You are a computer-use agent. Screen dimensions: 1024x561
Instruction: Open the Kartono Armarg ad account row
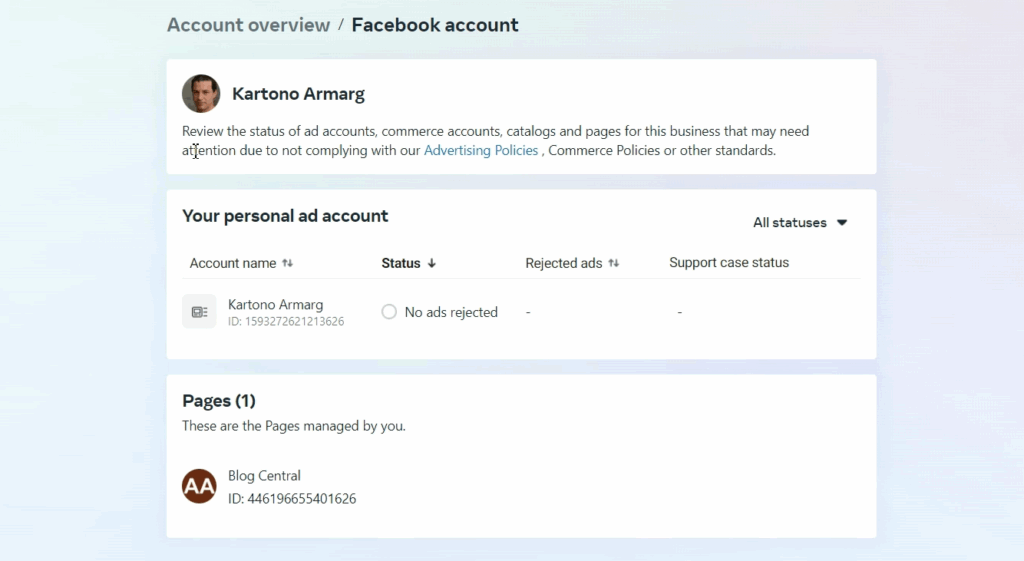pyautogui.click(x=275, y=305)
